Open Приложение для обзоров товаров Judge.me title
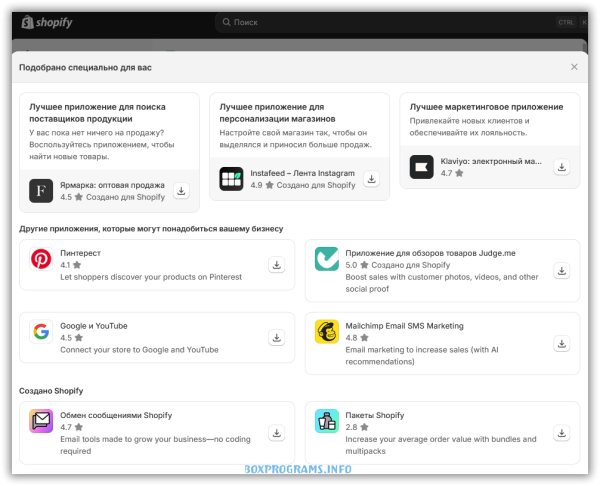The width and height of the screenshot is (600, 486). pos(430,253)
